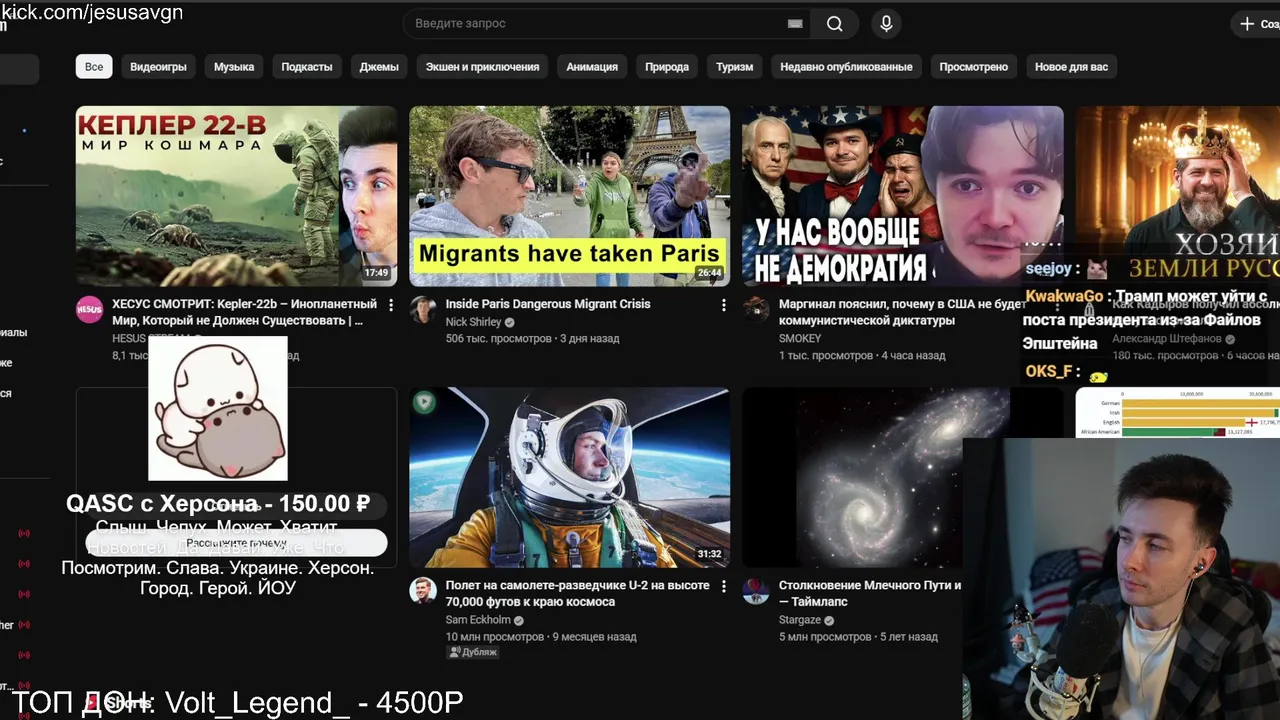Select the 'Музыка' filter chip
Image resolution: width=1280 pixels, height=720 pixels.
pyautogui.click(x=234, y=67)
